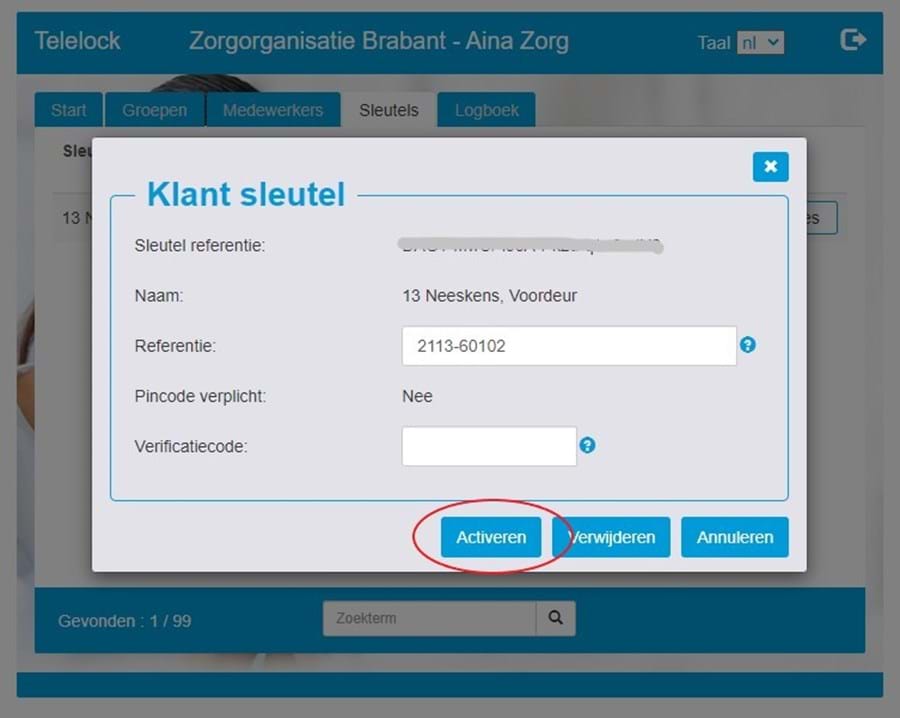Open the Taal language dropdown
This screenshot has width=900, height=718.
tap(763, 42)
